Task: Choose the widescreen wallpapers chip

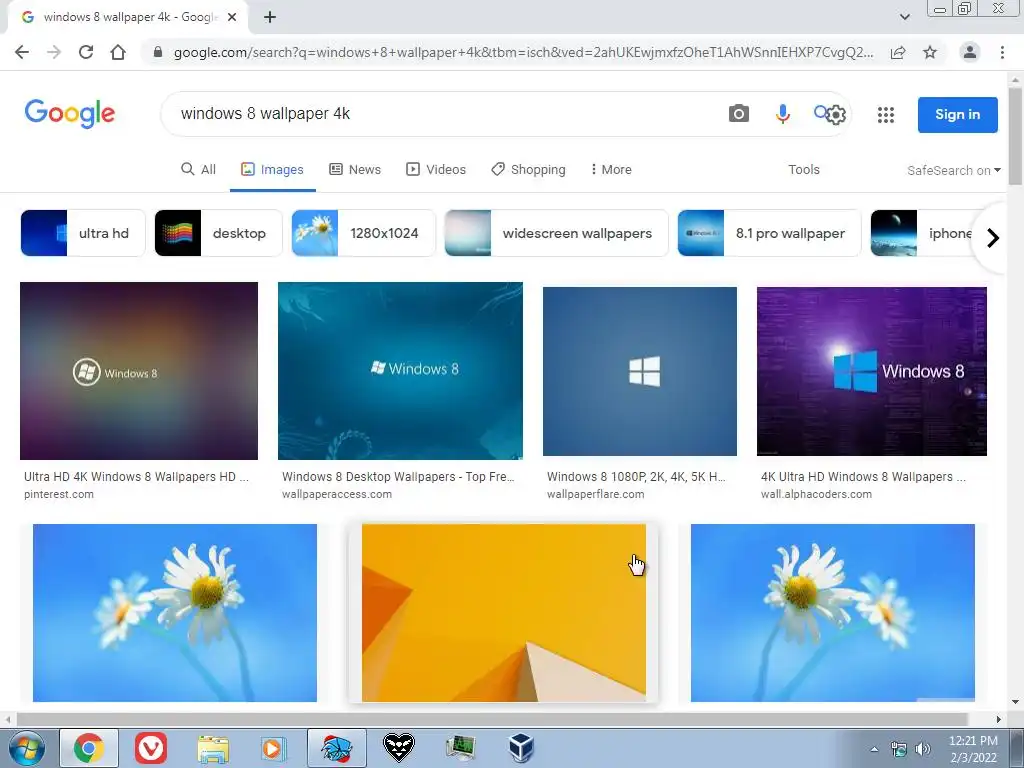Action: 556,233
